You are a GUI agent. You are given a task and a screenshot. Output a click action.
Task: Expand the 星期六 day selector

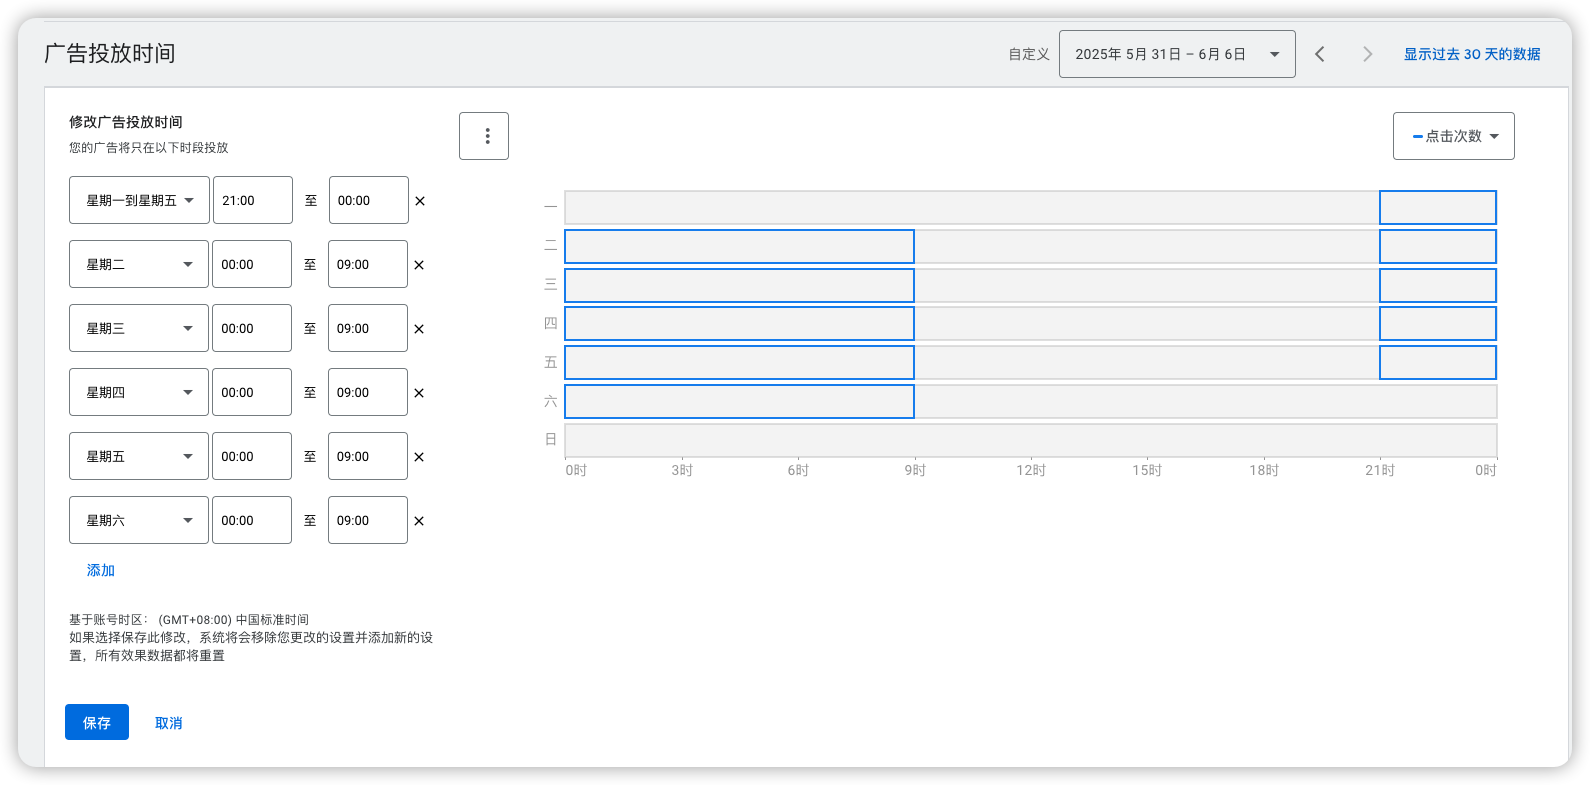[139, 520]
